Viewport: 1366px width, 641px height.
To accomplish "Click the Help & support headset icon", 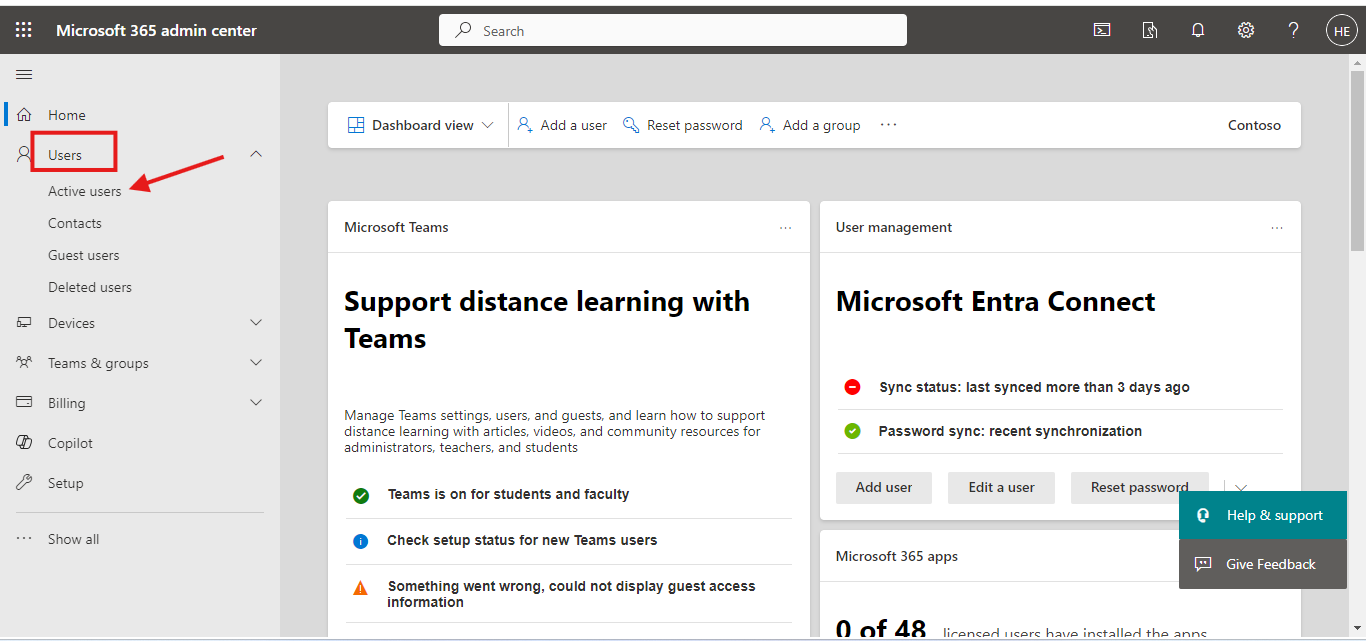I will click(x=1203, y=515).
